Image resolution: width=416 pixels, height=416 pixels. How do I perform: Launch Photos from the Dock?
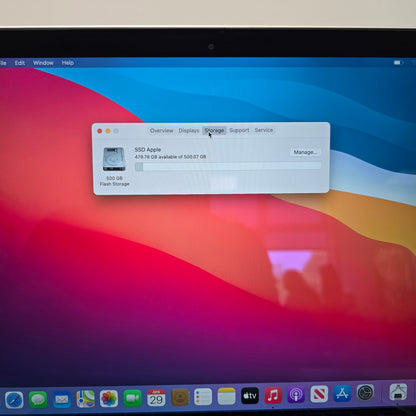point(109,398)
